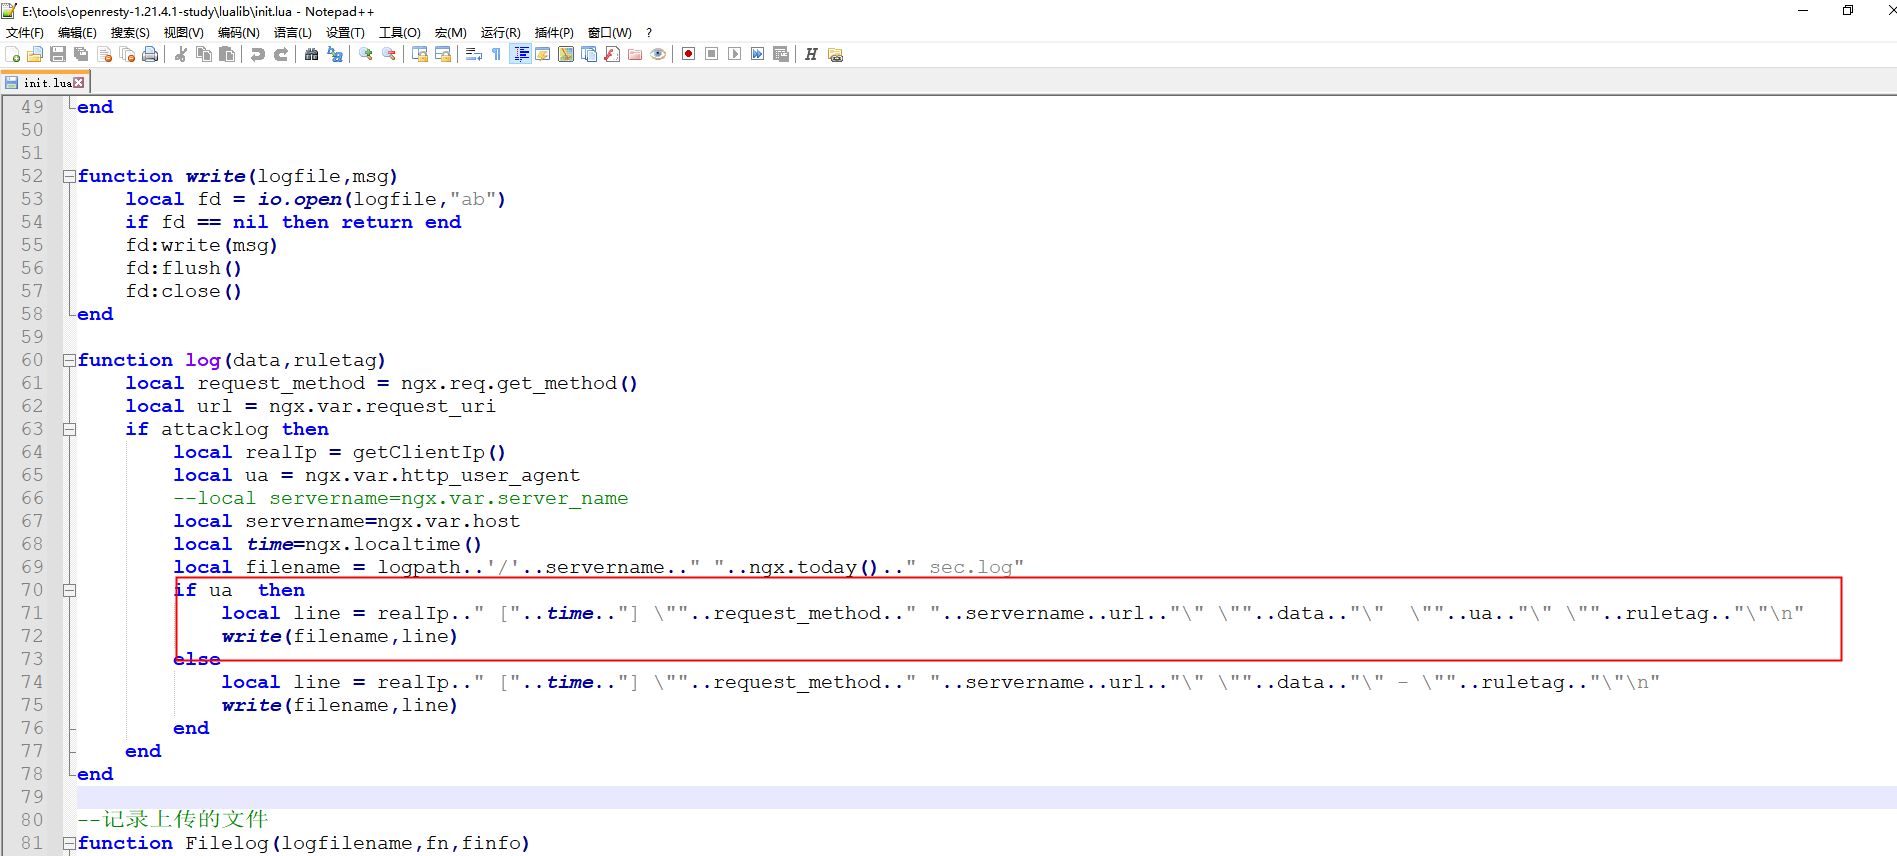Screen dimensions: 1897x856
Task: Open Find with the binoculars icon
Action: (x=312, y=54)
